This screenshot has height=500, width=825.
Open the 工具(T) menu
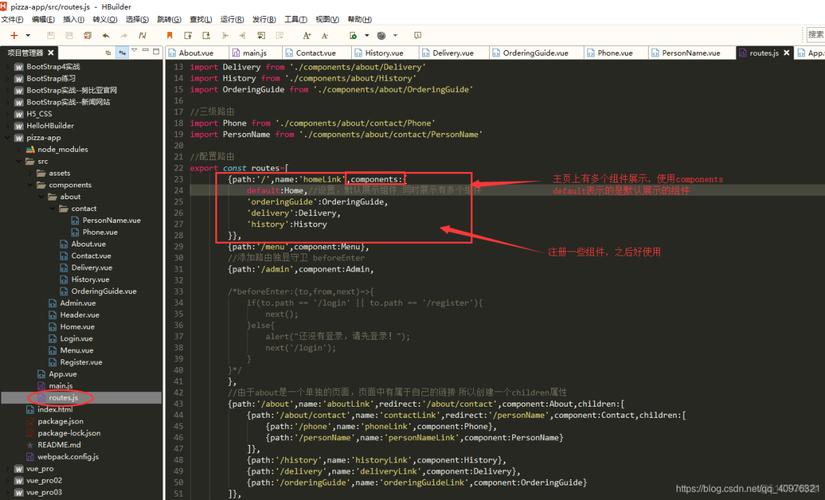pos(296,19)
